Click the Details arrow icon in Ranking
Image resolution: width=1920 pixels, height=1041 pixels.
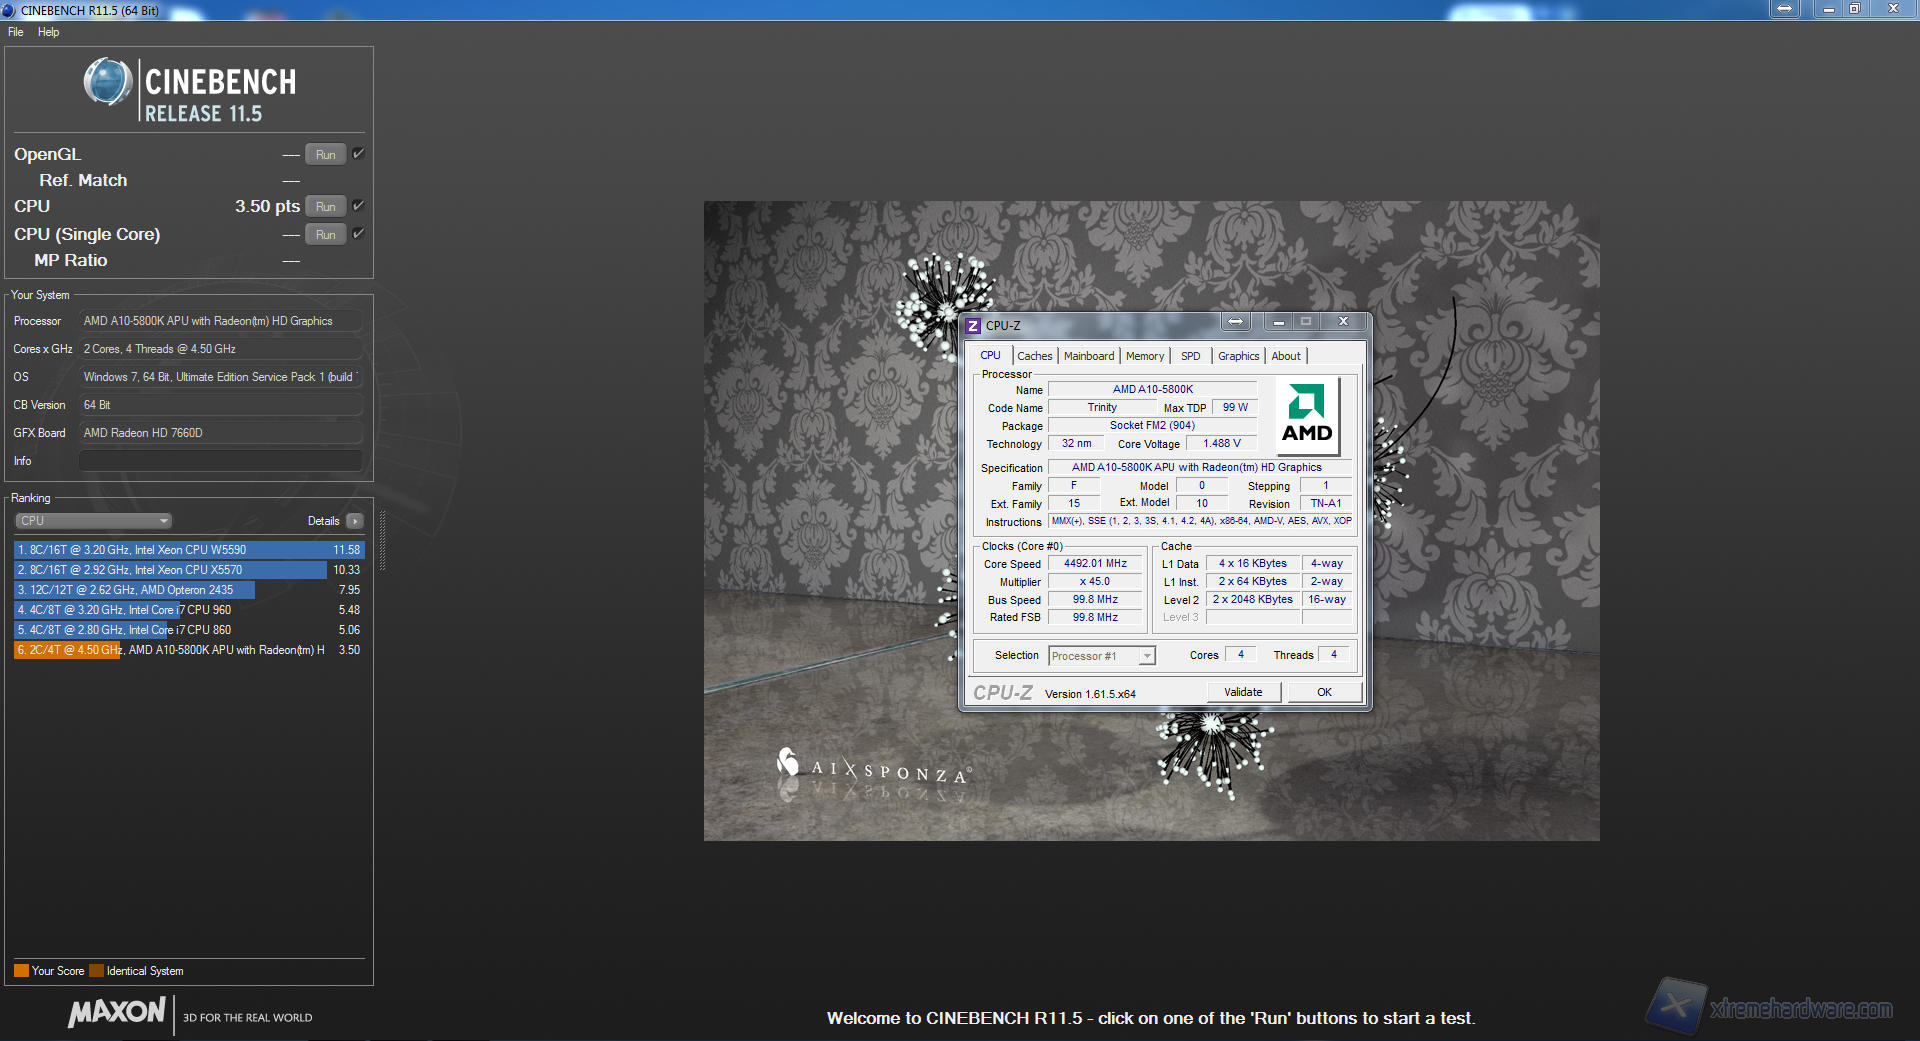tap(355, 521)
